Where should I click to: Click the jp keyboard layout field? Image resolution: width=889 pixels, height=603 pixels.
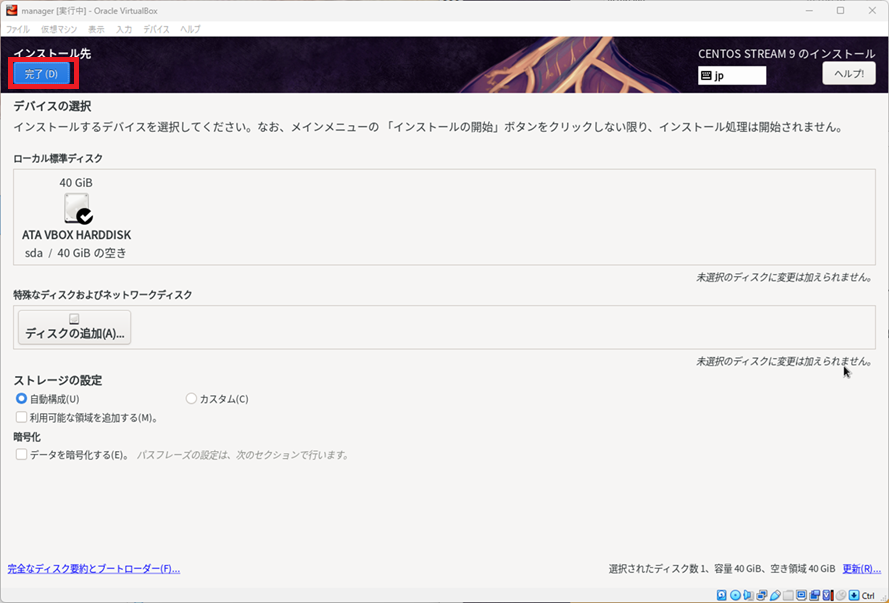tap(732, 75)
